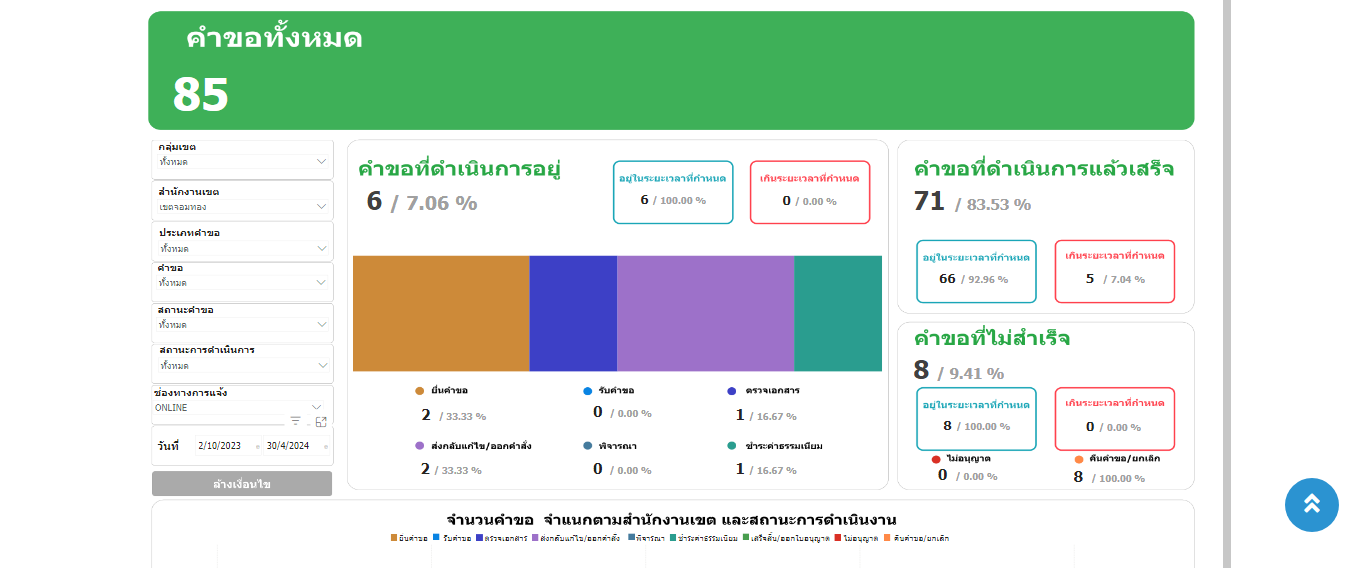The width and height of the screenshot is (1366, 568).
Task: Open focus mode icon on ช่องทางการแจ้ง slicer
Action: (321, 421)
